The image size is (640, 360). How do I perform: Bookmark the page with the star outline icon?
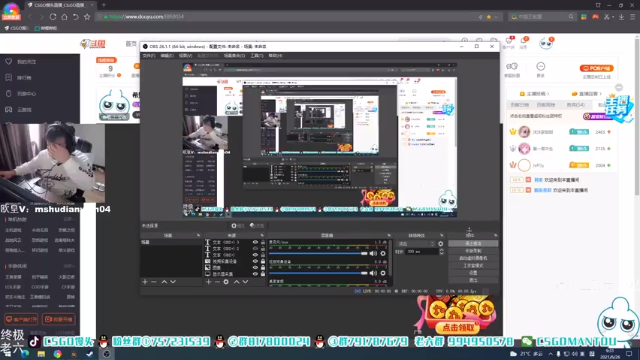pos(87,17)
